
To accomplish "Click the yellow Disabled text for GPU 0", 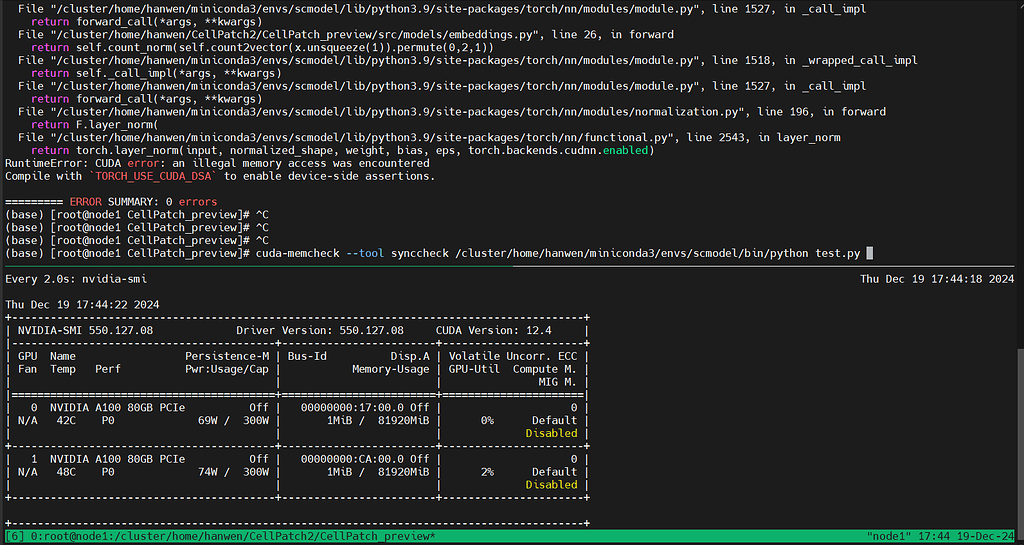I will tap(551, 433).
